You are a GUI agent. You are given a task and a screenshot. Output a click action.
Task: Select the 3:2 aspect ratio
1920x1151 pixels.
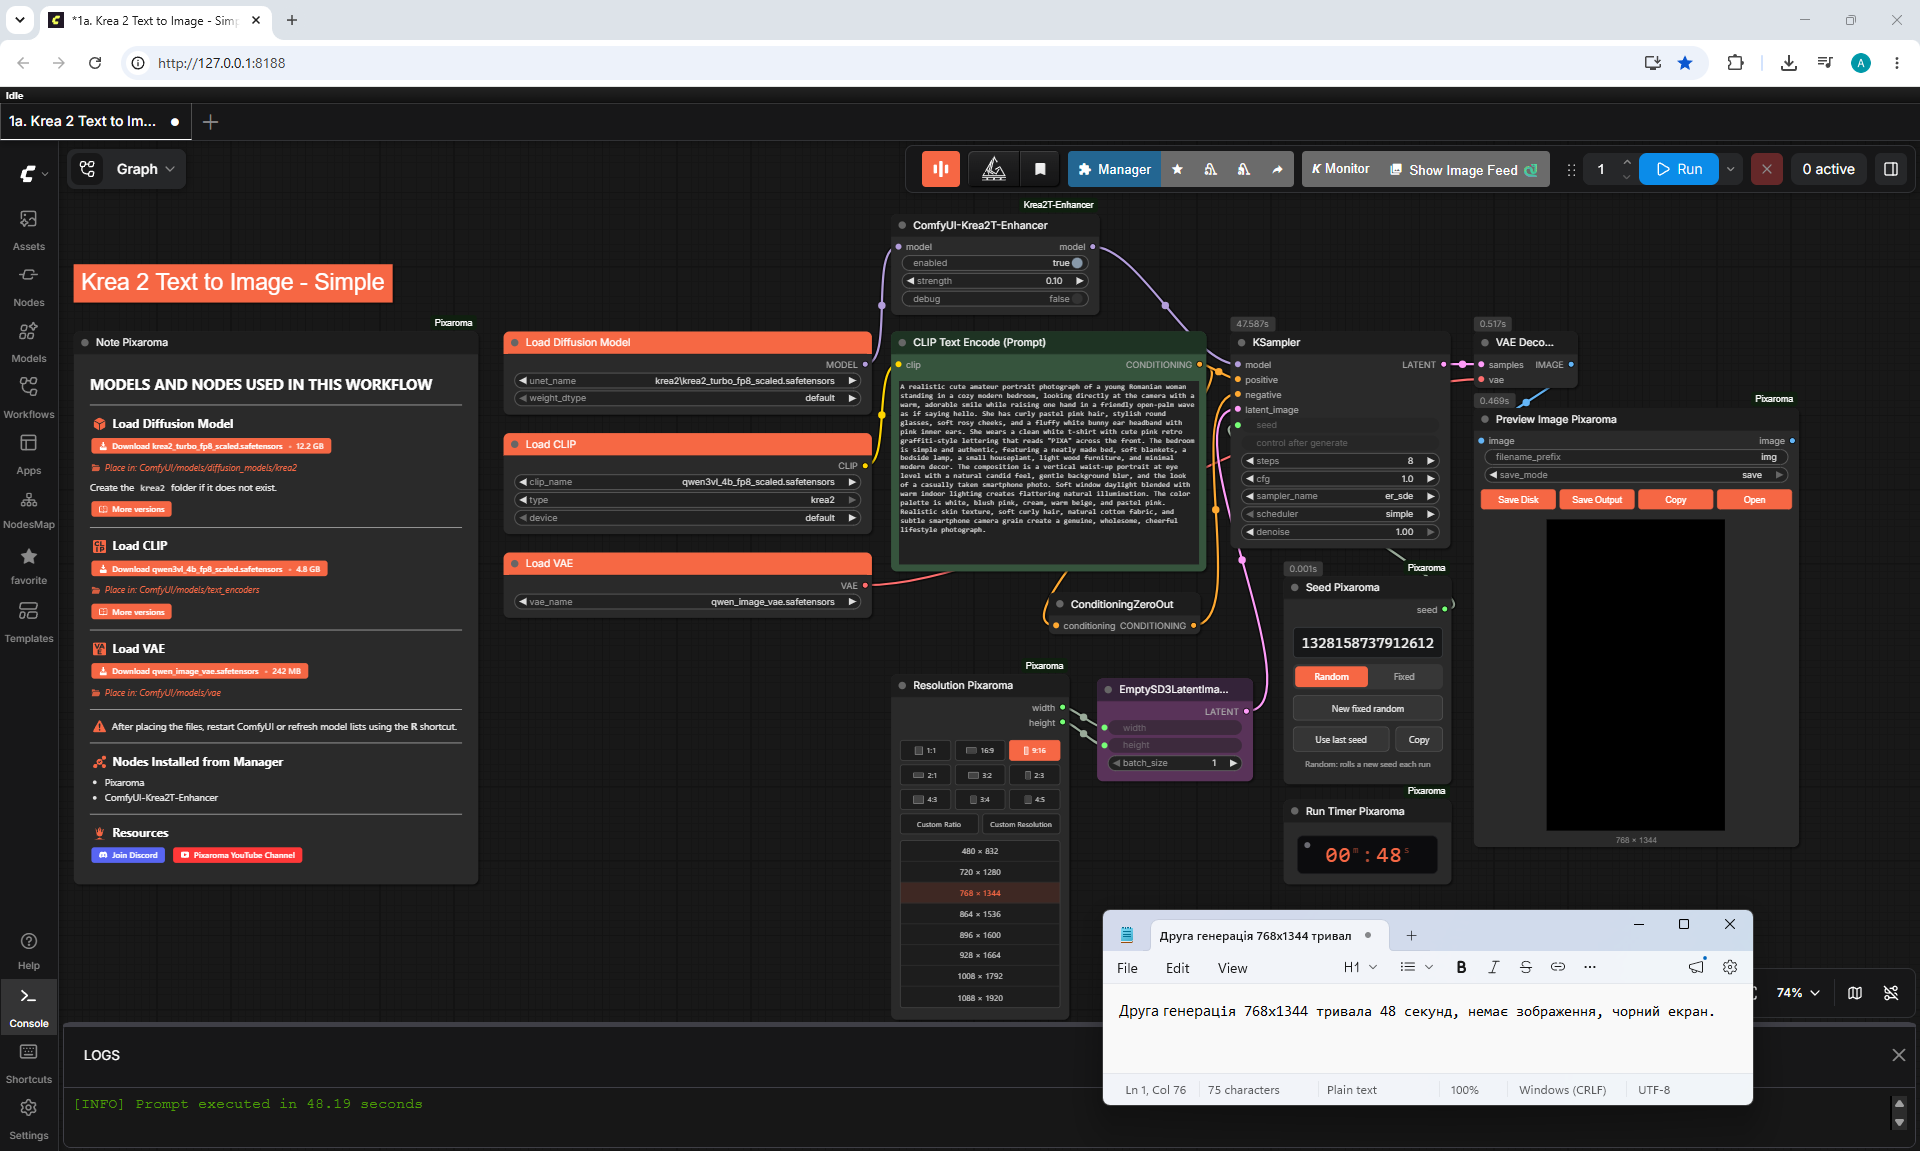(980, 775)
